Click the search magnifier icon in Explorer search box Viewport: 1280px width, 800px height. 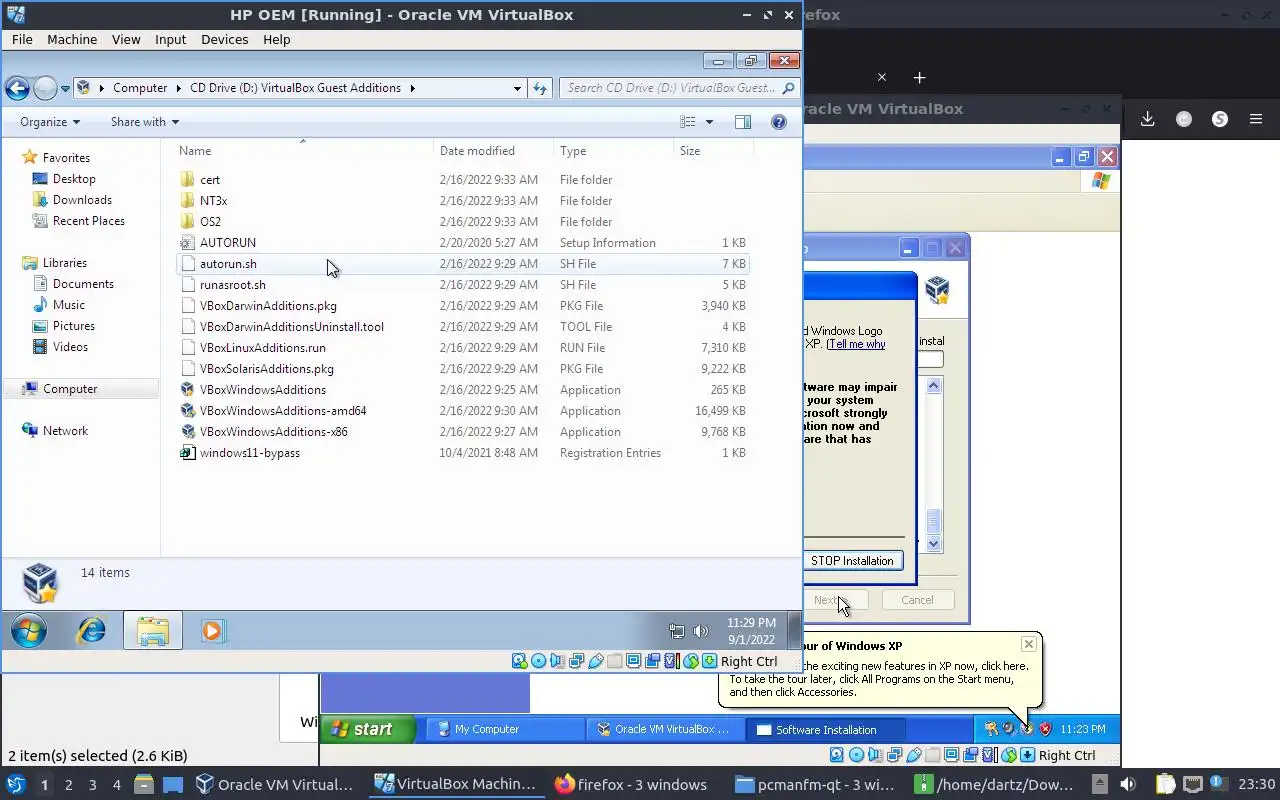tap(788, 88)
